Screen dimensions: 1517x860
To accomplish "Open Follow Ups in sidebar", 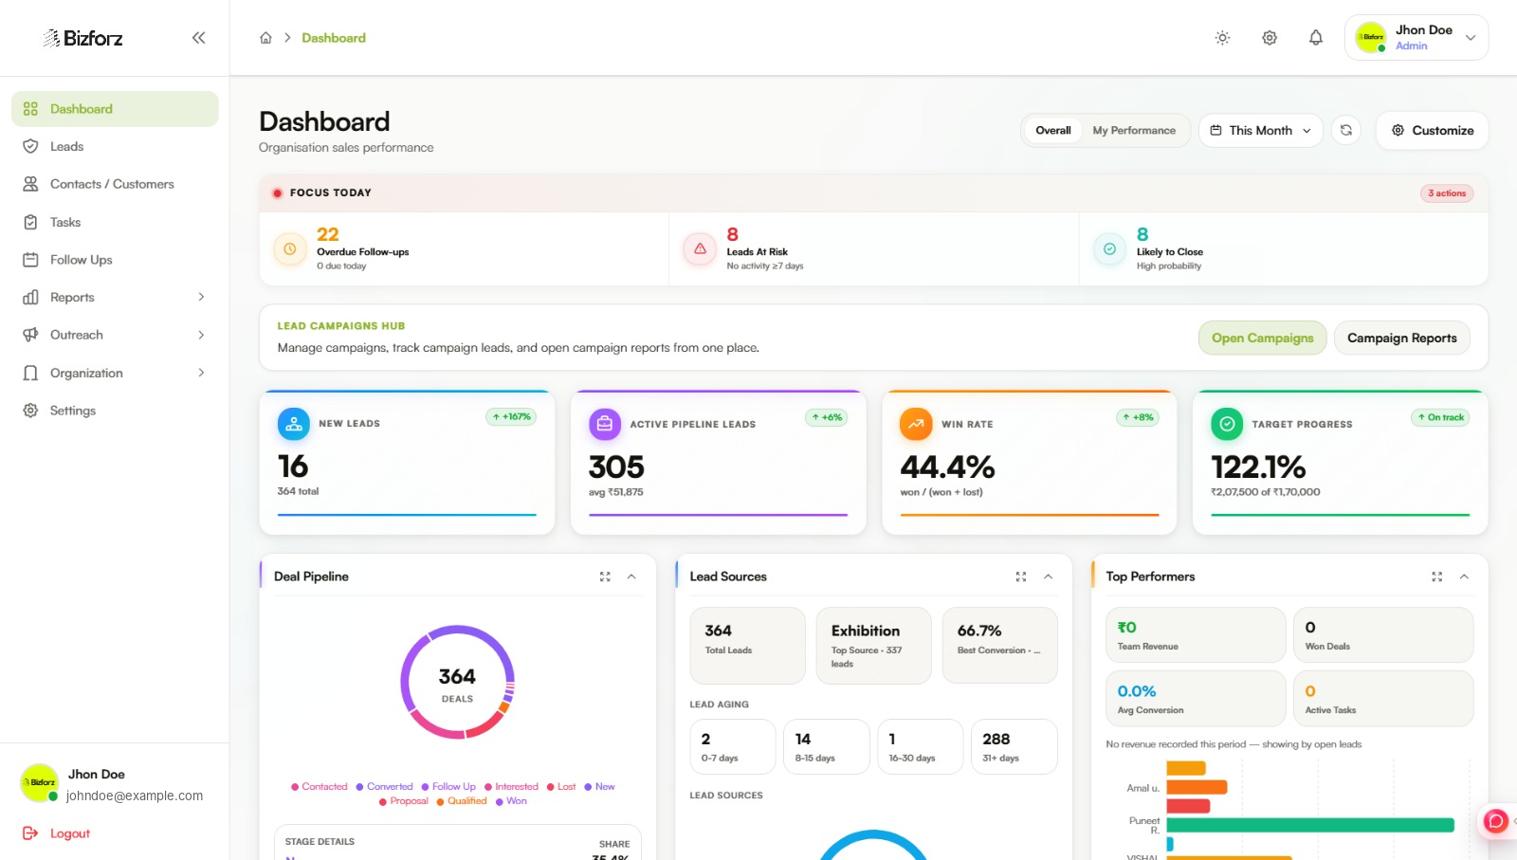I will tap(115, 260).
